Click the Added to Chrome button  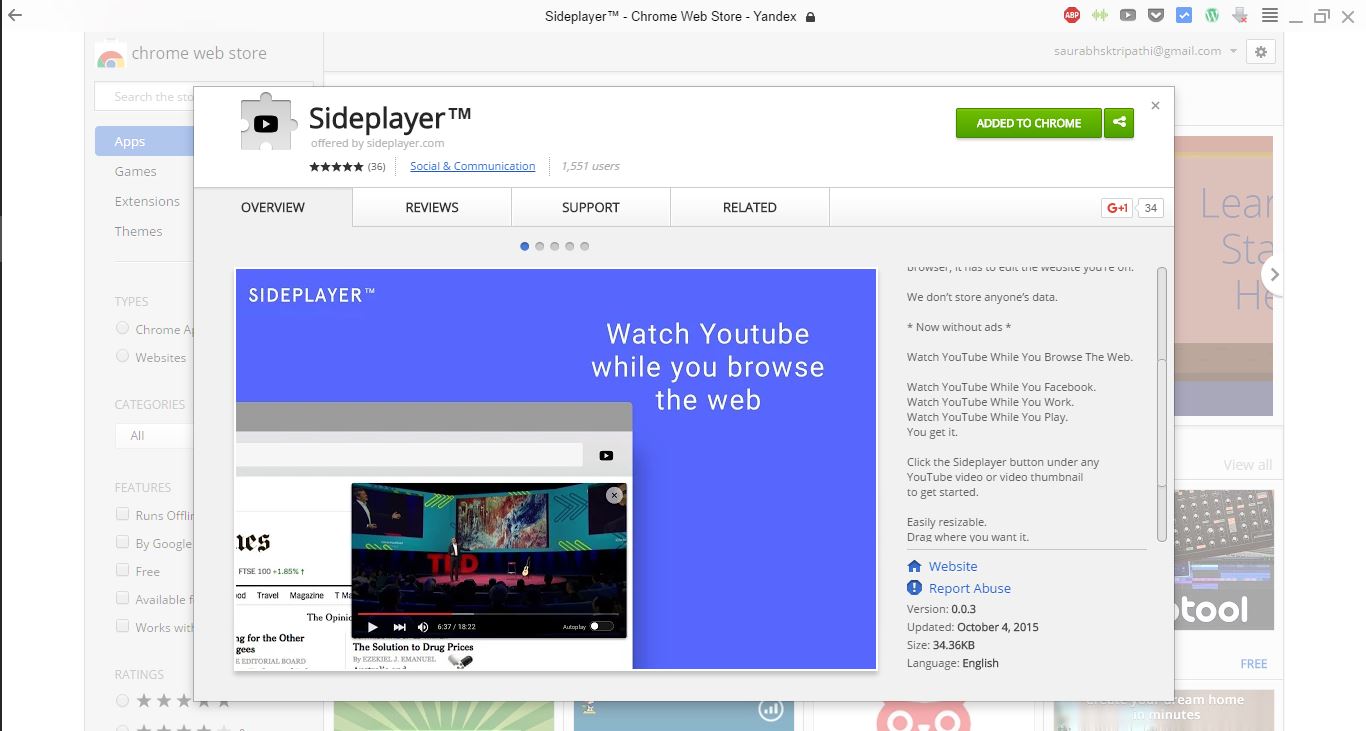[x=1028, y=123]
